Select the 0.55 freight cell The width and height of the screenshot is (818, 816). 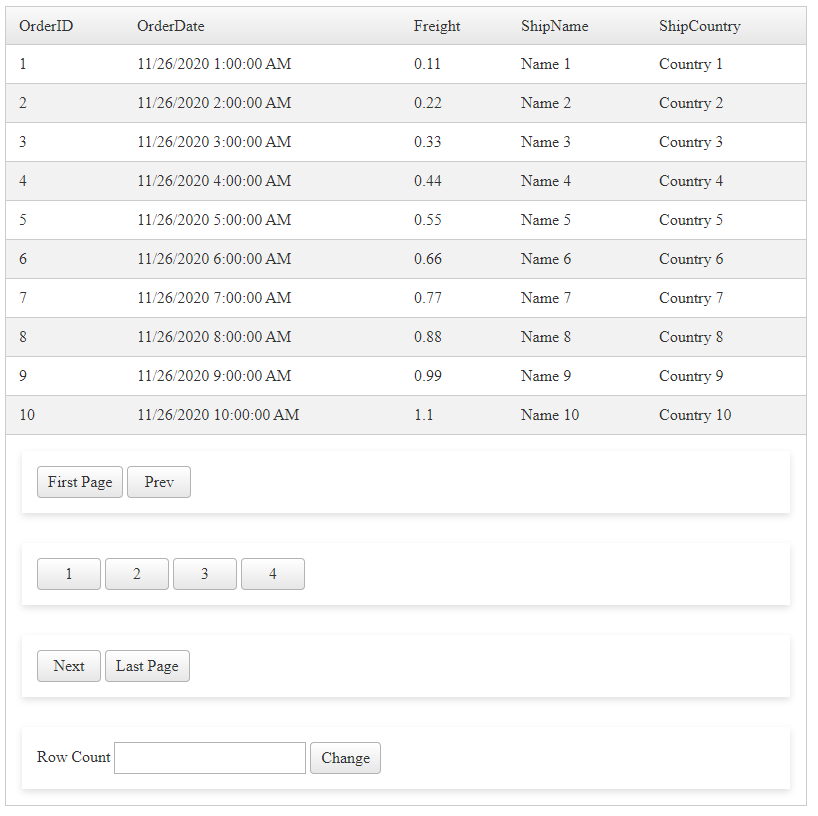(428, 220)
